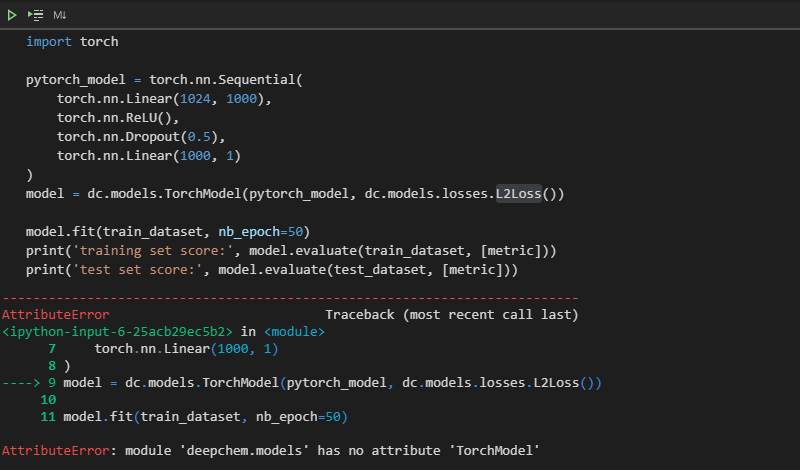Run the cell with the play icon

coord(12,15)
